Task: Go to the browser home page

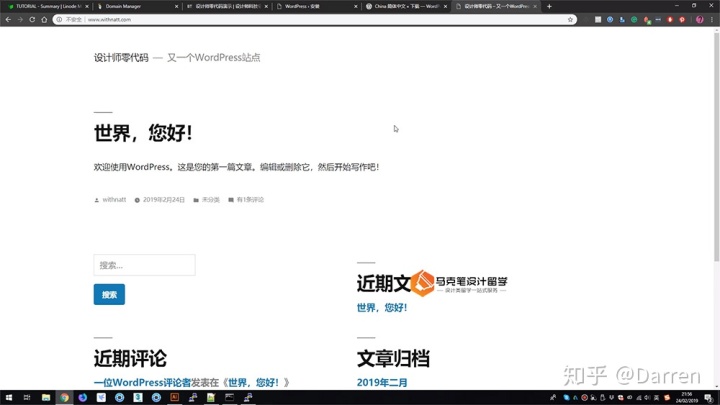Action: point(44,19)
